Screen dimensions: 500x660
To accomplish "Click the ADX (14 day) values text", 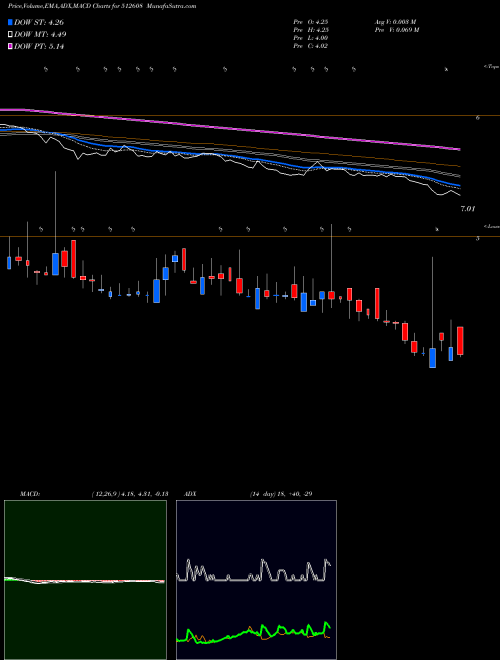I will click(x=281, y=494).
